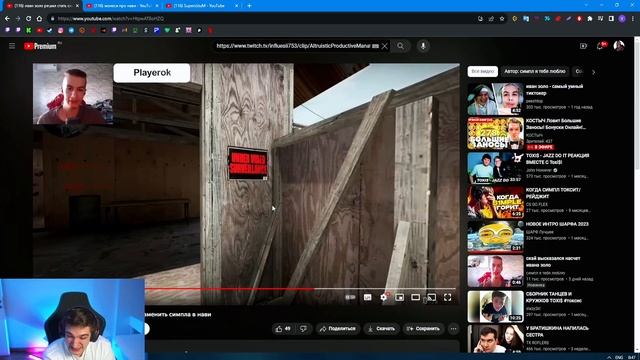Image resolution: width=640 pixels, height=360 pixels.
Task: Seek in the video progress bar
Action: (x=300, y=289)
